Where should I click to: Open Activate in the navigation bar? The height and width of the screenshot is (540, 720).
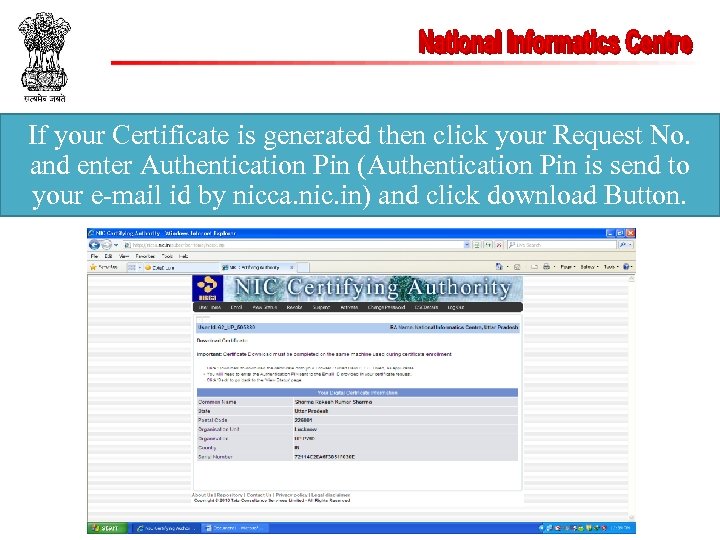pyautogui.click(x=349, y=307)
